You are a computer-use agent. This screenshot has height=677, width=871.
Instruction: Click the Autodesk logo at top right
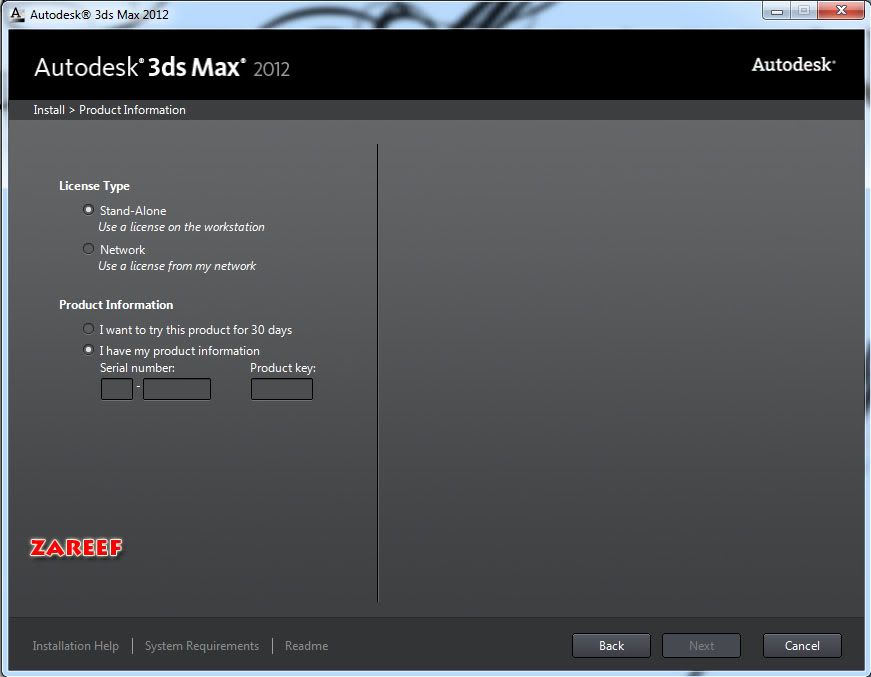point(793,64)
